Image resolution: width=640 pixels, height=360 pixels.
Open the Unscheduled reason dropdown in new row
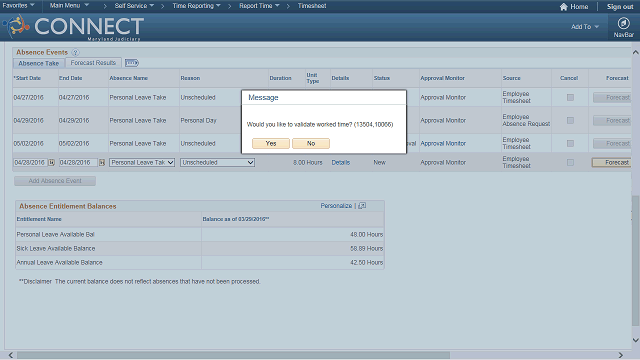(x=218, y=162)
